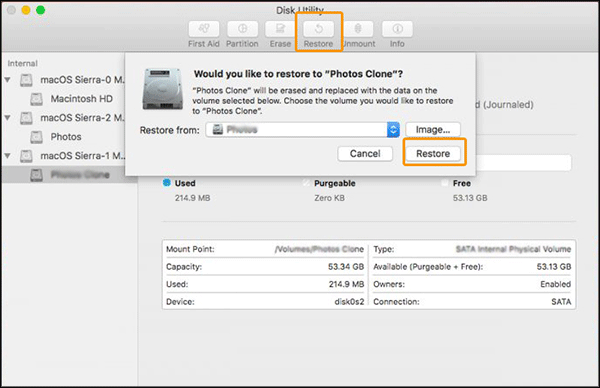Click the Internal sidebar heading

pos(23,64)
